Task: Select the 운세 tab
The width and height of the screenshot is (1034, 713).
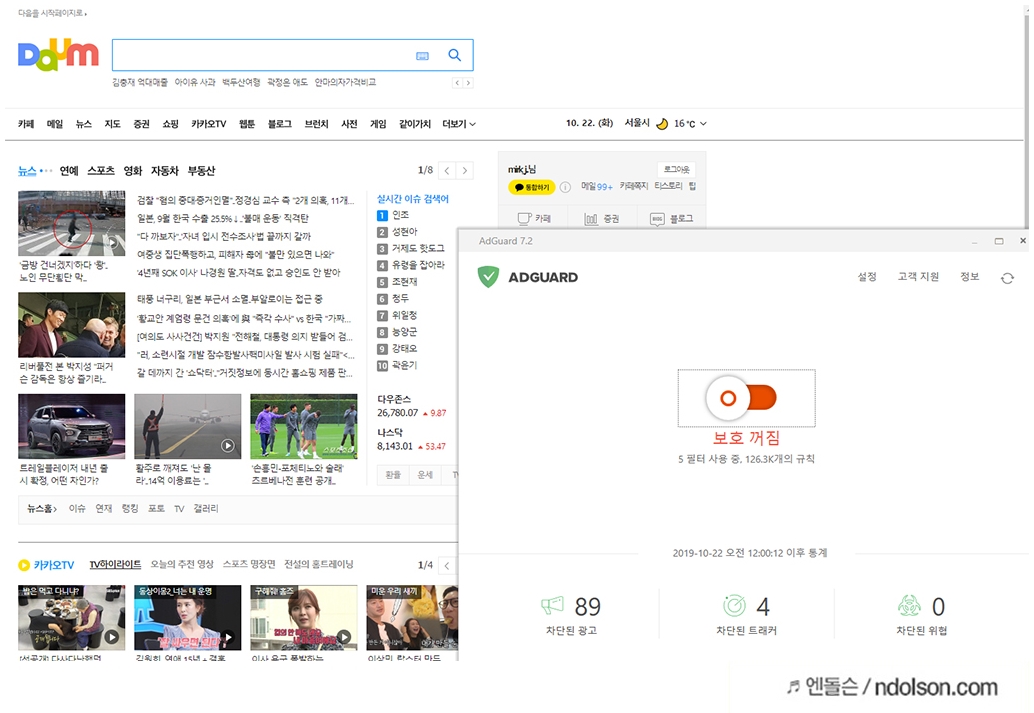Action: pos(425,475)
